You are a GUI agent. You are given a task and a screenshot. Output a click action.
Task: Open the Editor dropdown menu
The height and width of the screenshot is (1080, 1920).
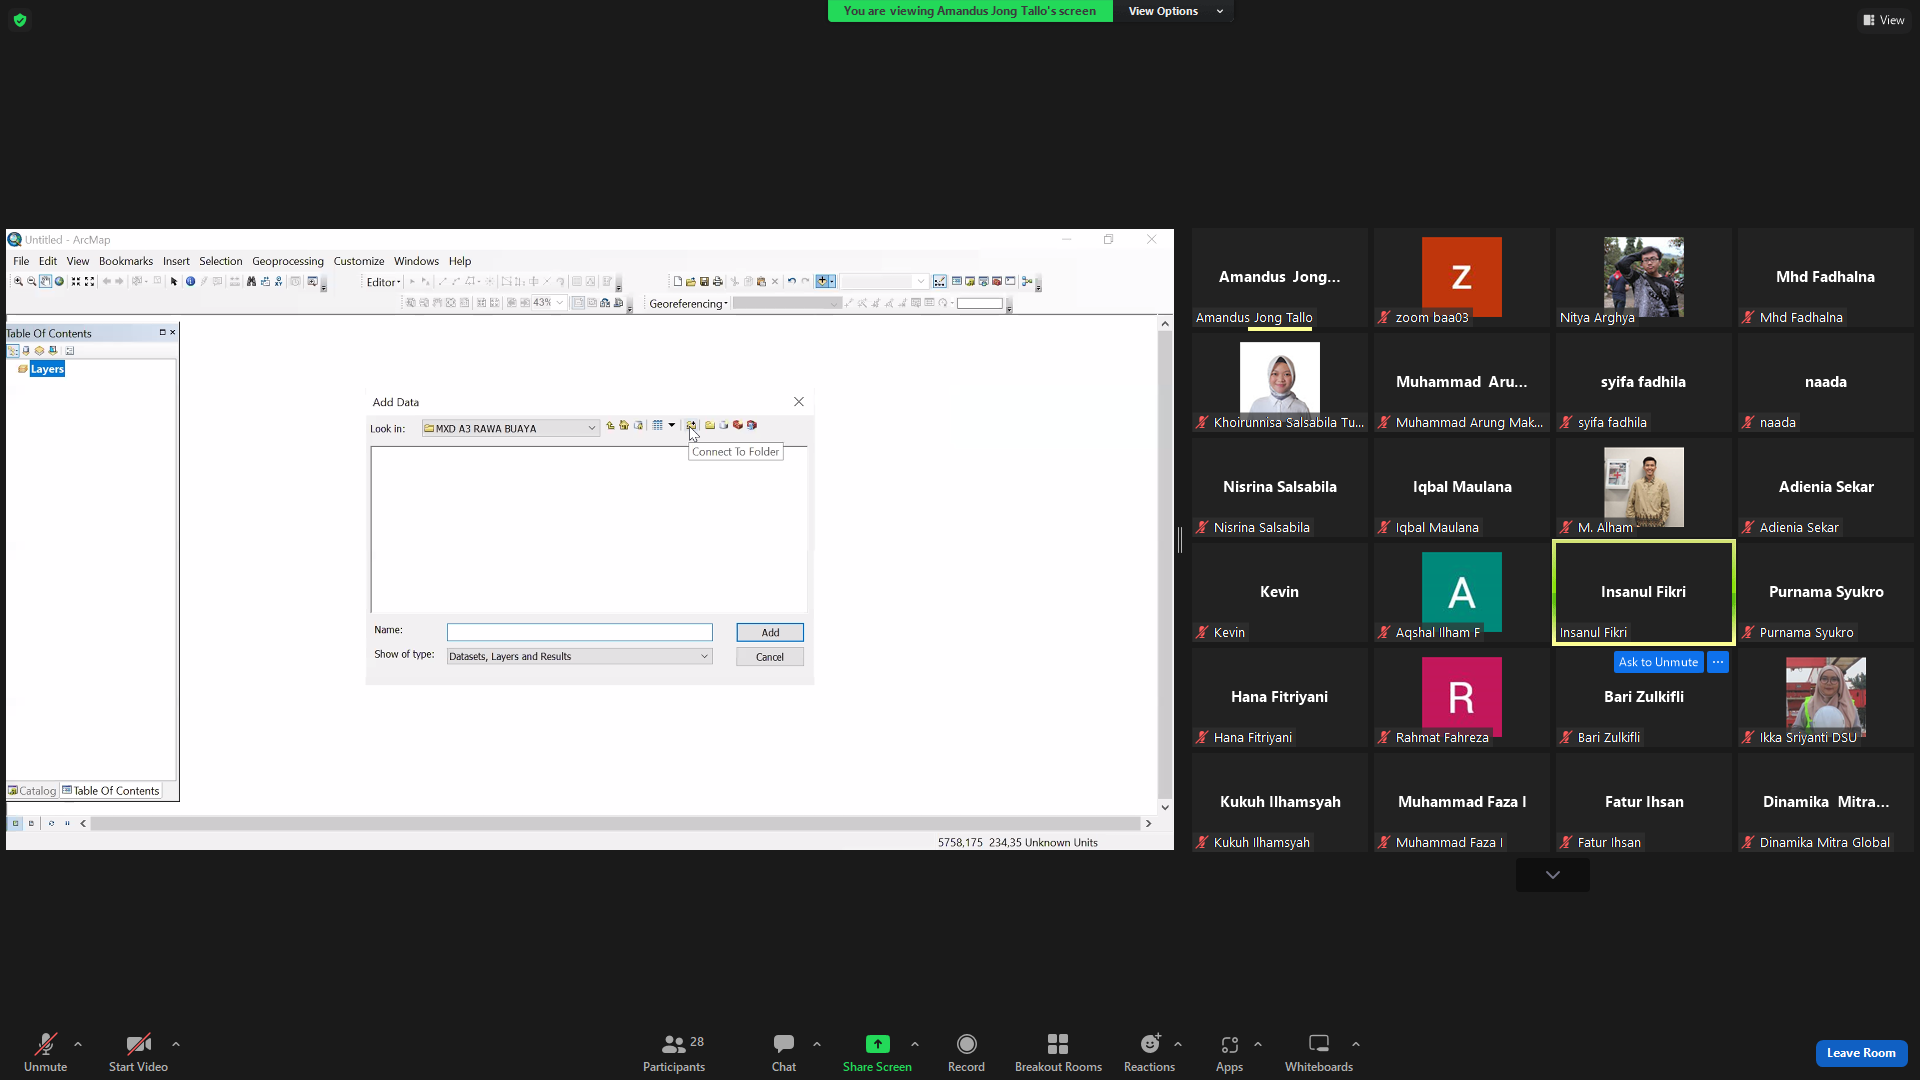click(x=383, y=282)
